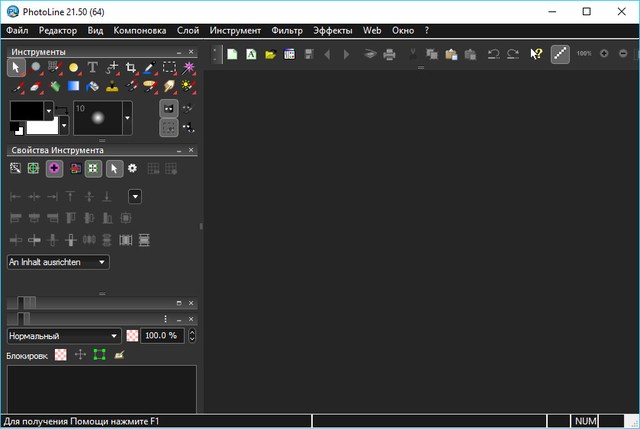This screenshot has height=429, width=640.
Task: Open the Слой menu
Action: (x=188, y=31)
